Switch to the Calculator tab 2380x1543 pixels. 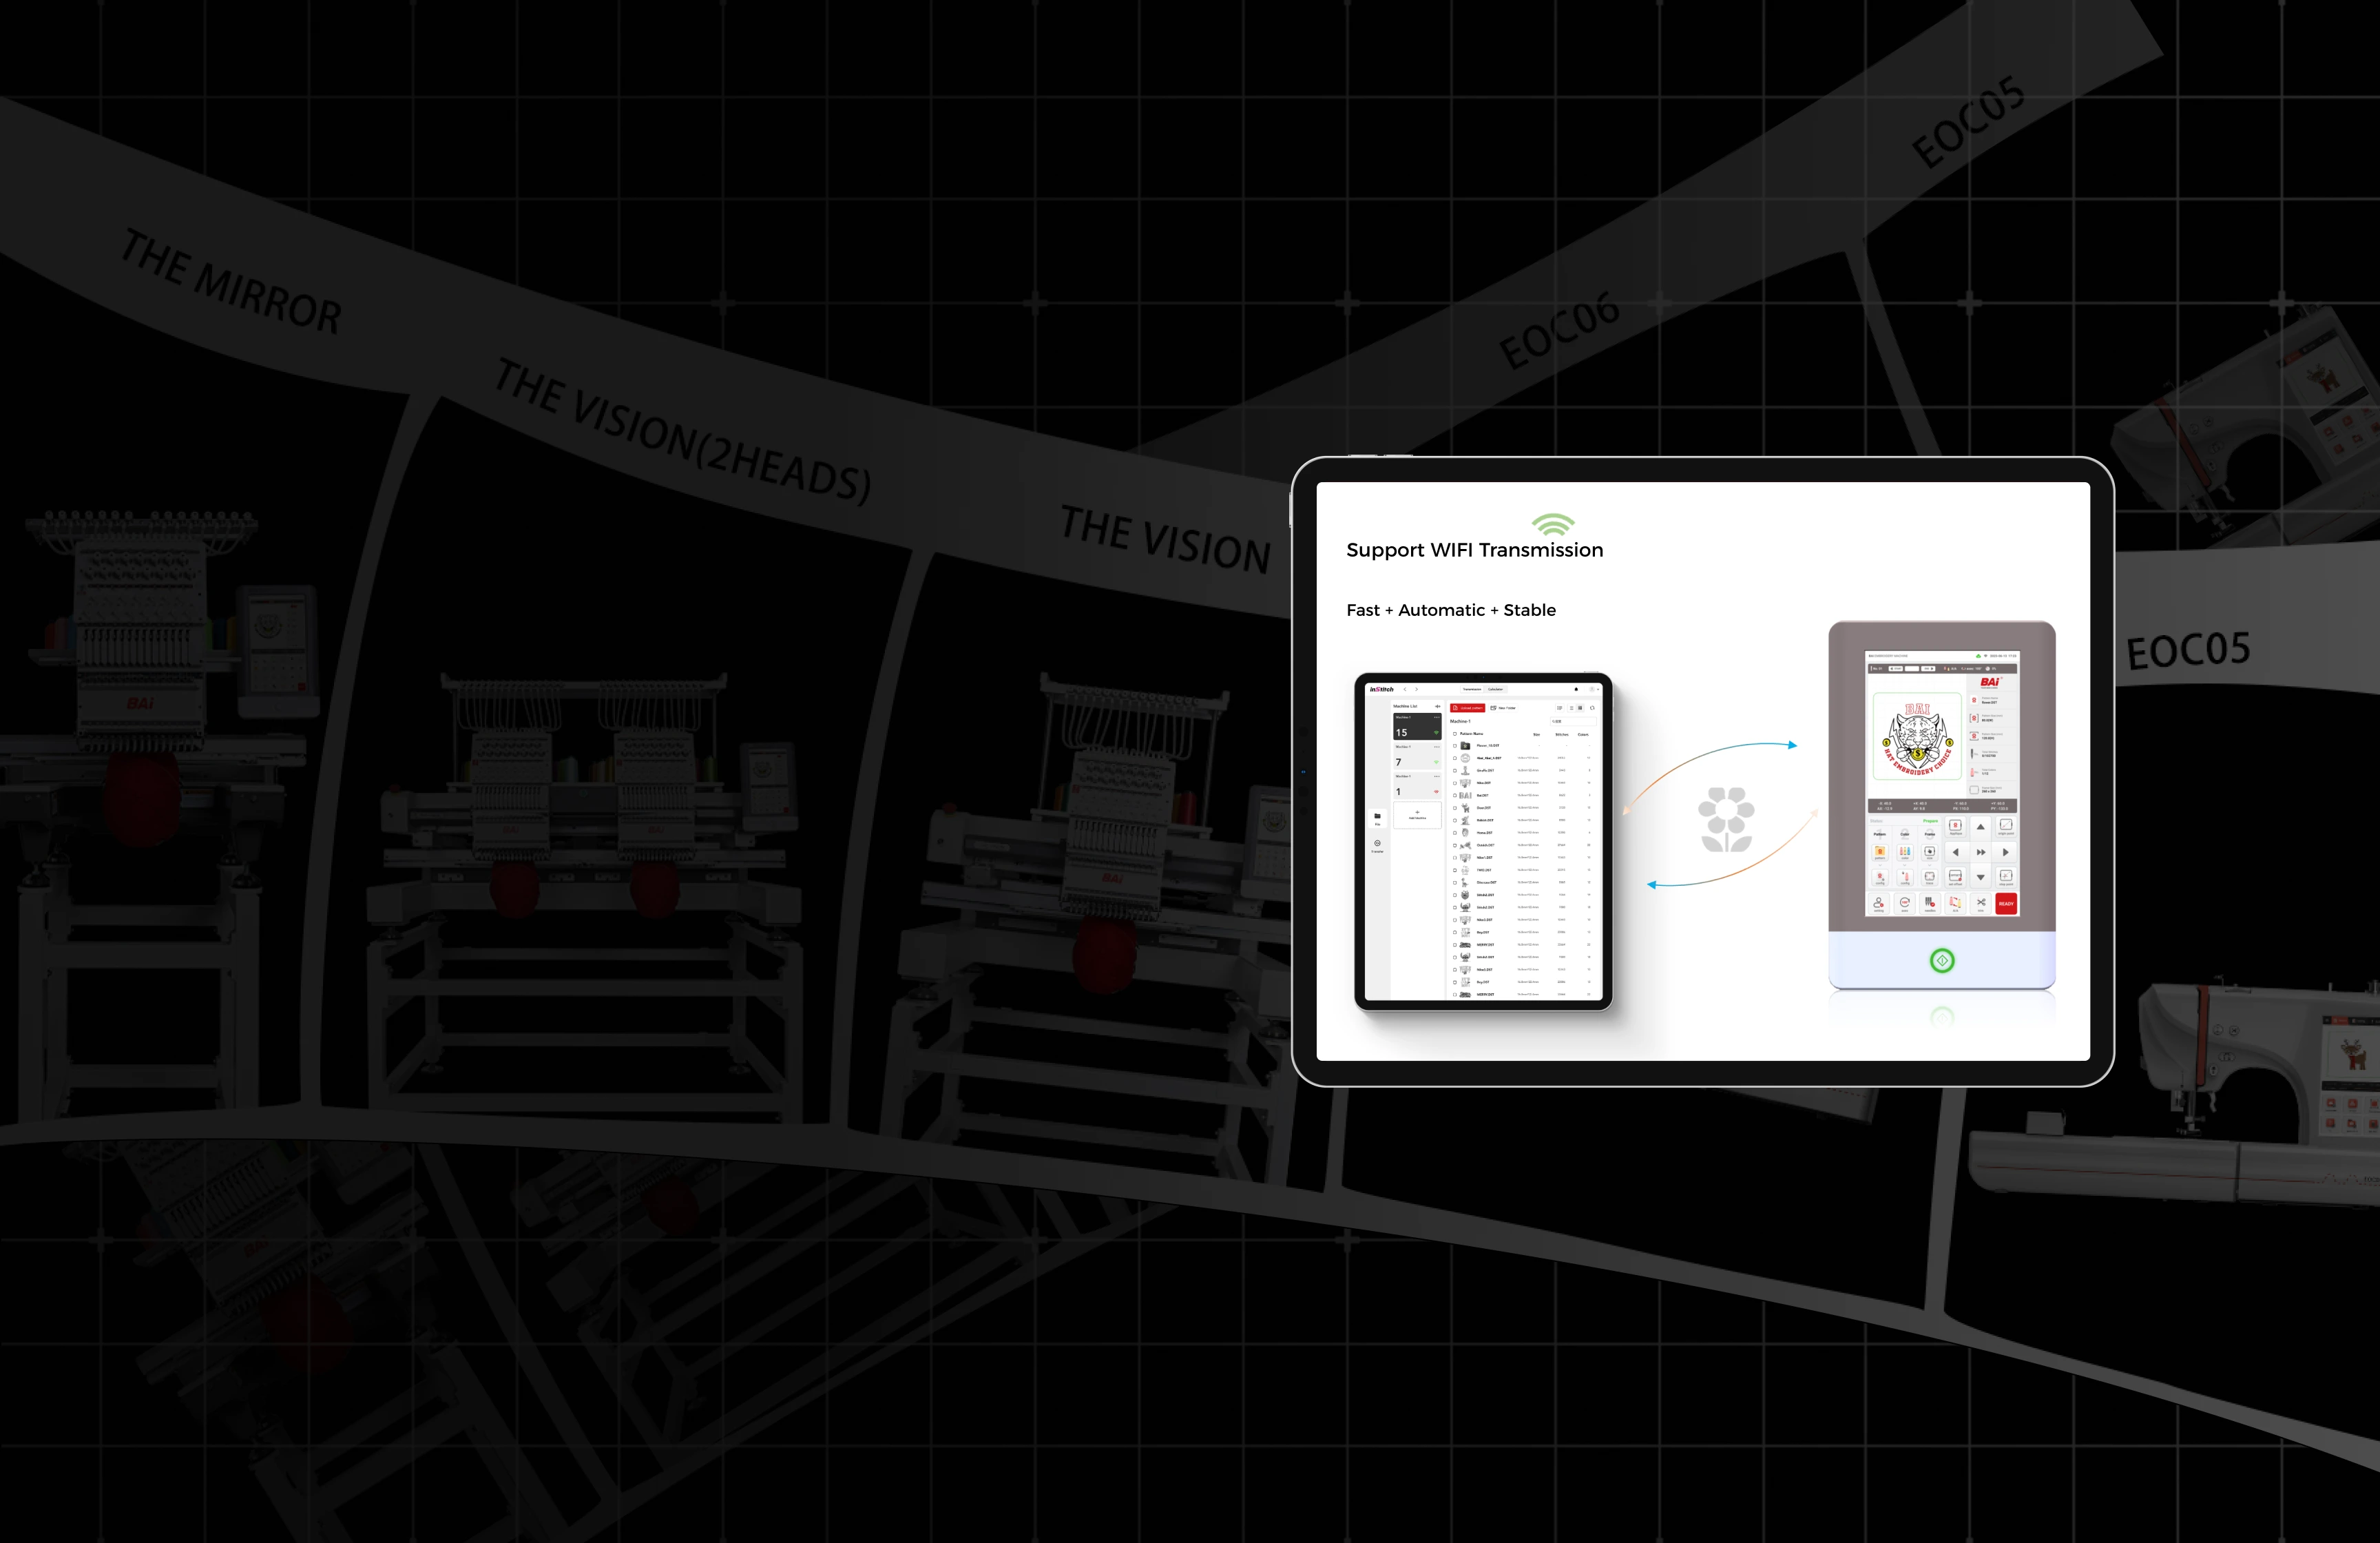pos(1496,690)
